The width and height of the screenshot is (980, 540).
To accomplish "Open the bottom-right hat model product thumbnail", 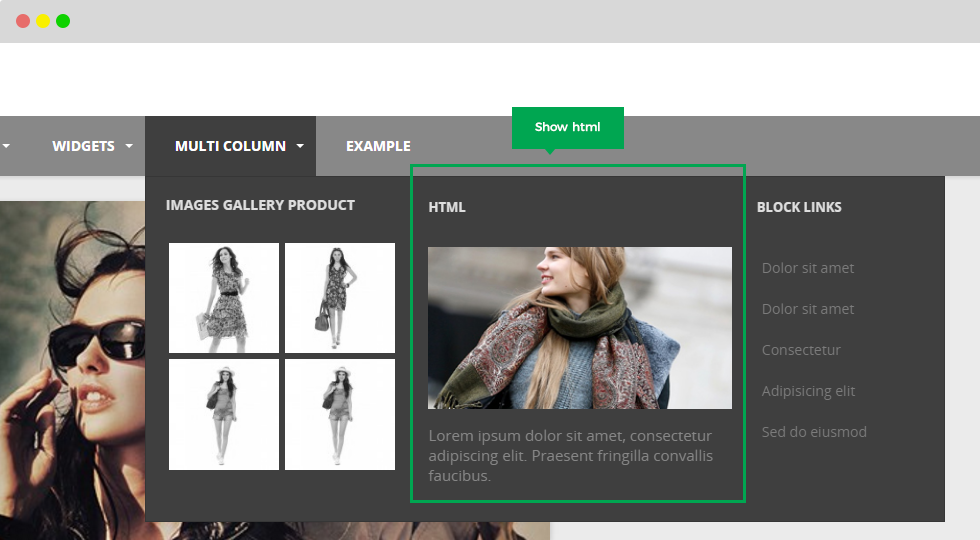I will point(340,414).
